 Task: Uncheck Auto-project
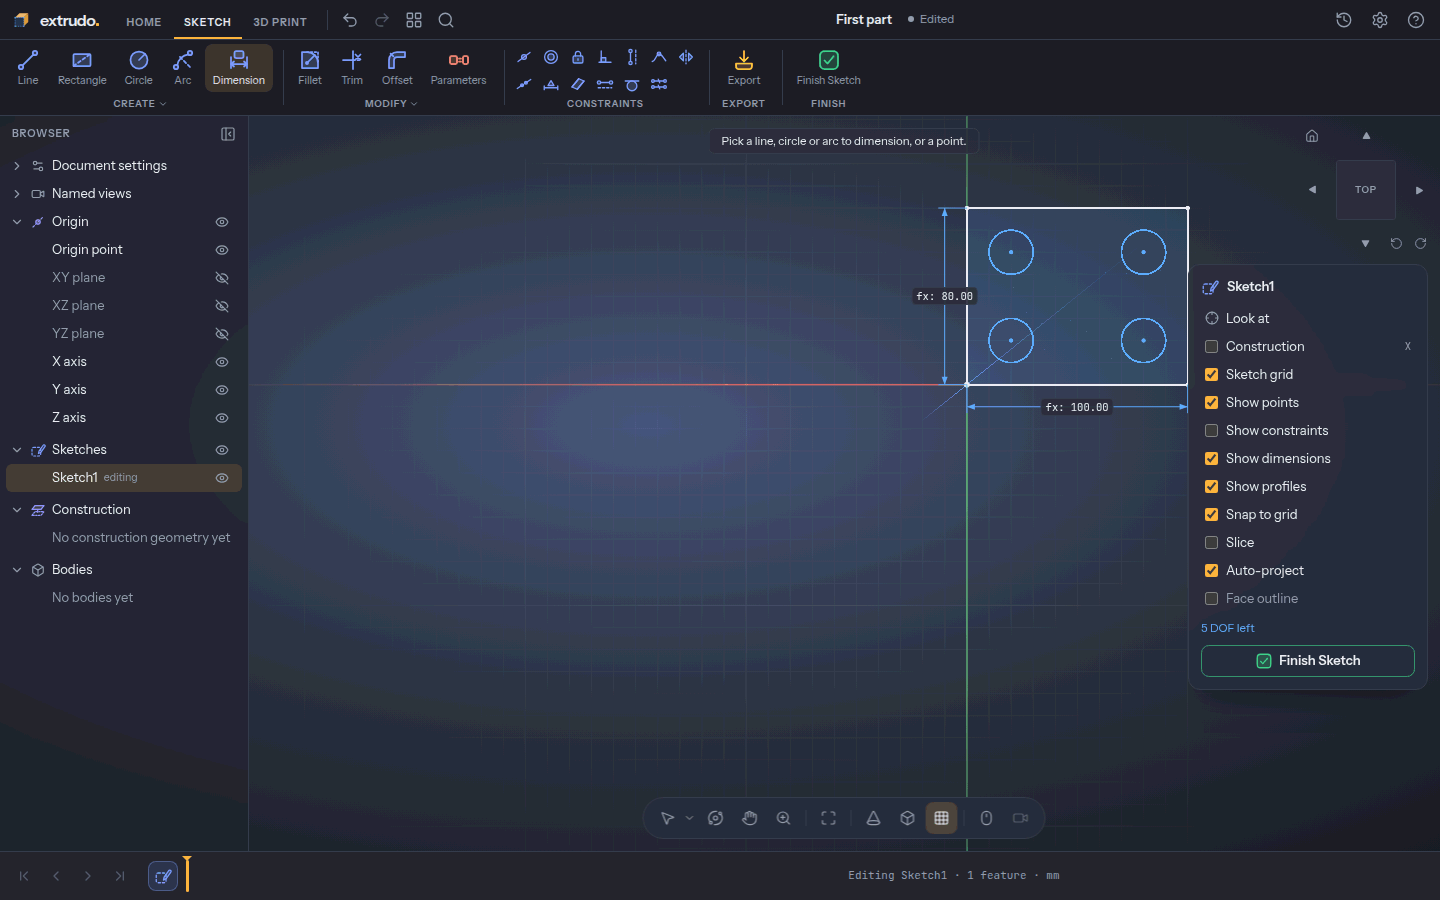(x=1211, y=571)
